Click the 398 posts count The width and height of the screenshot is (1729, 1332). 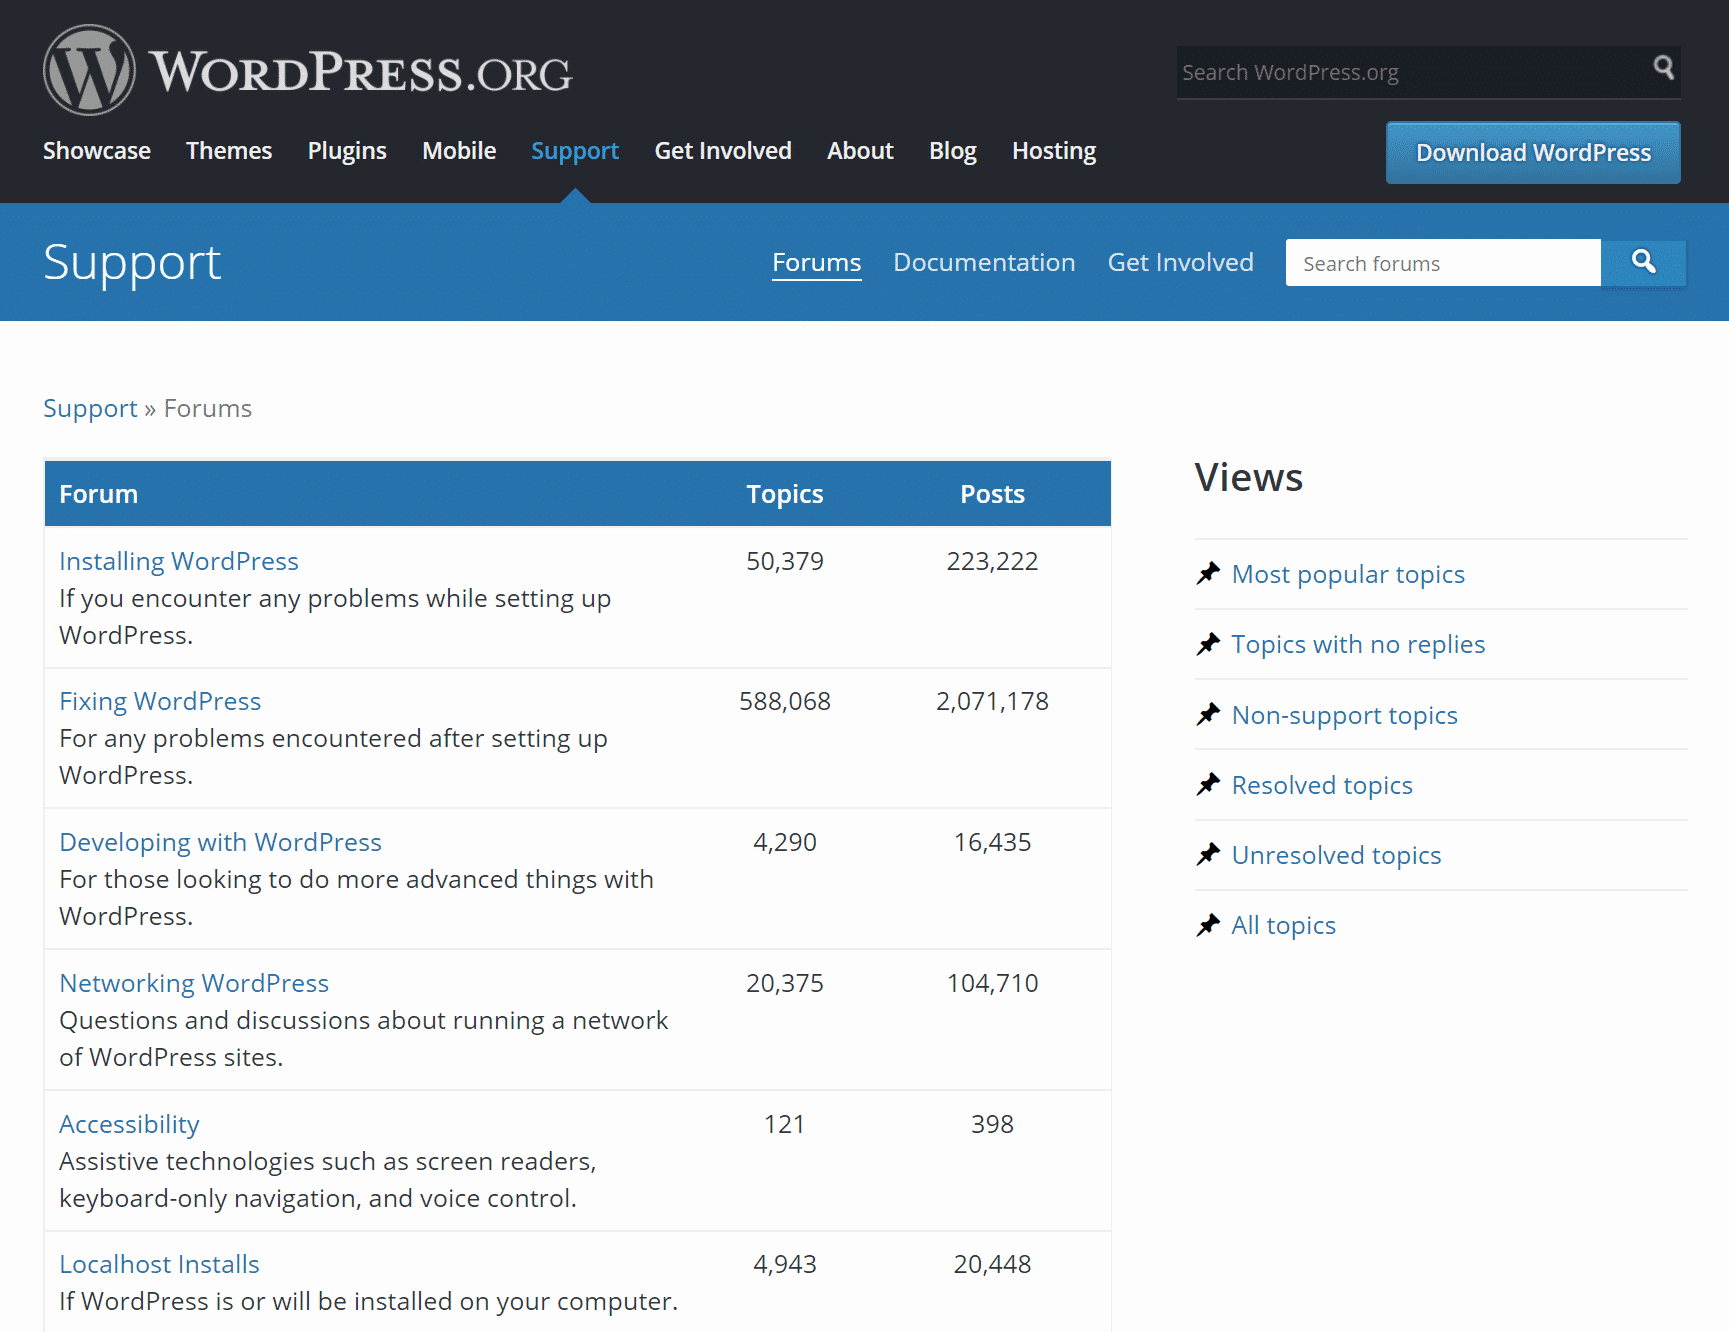click(992, 1124)
